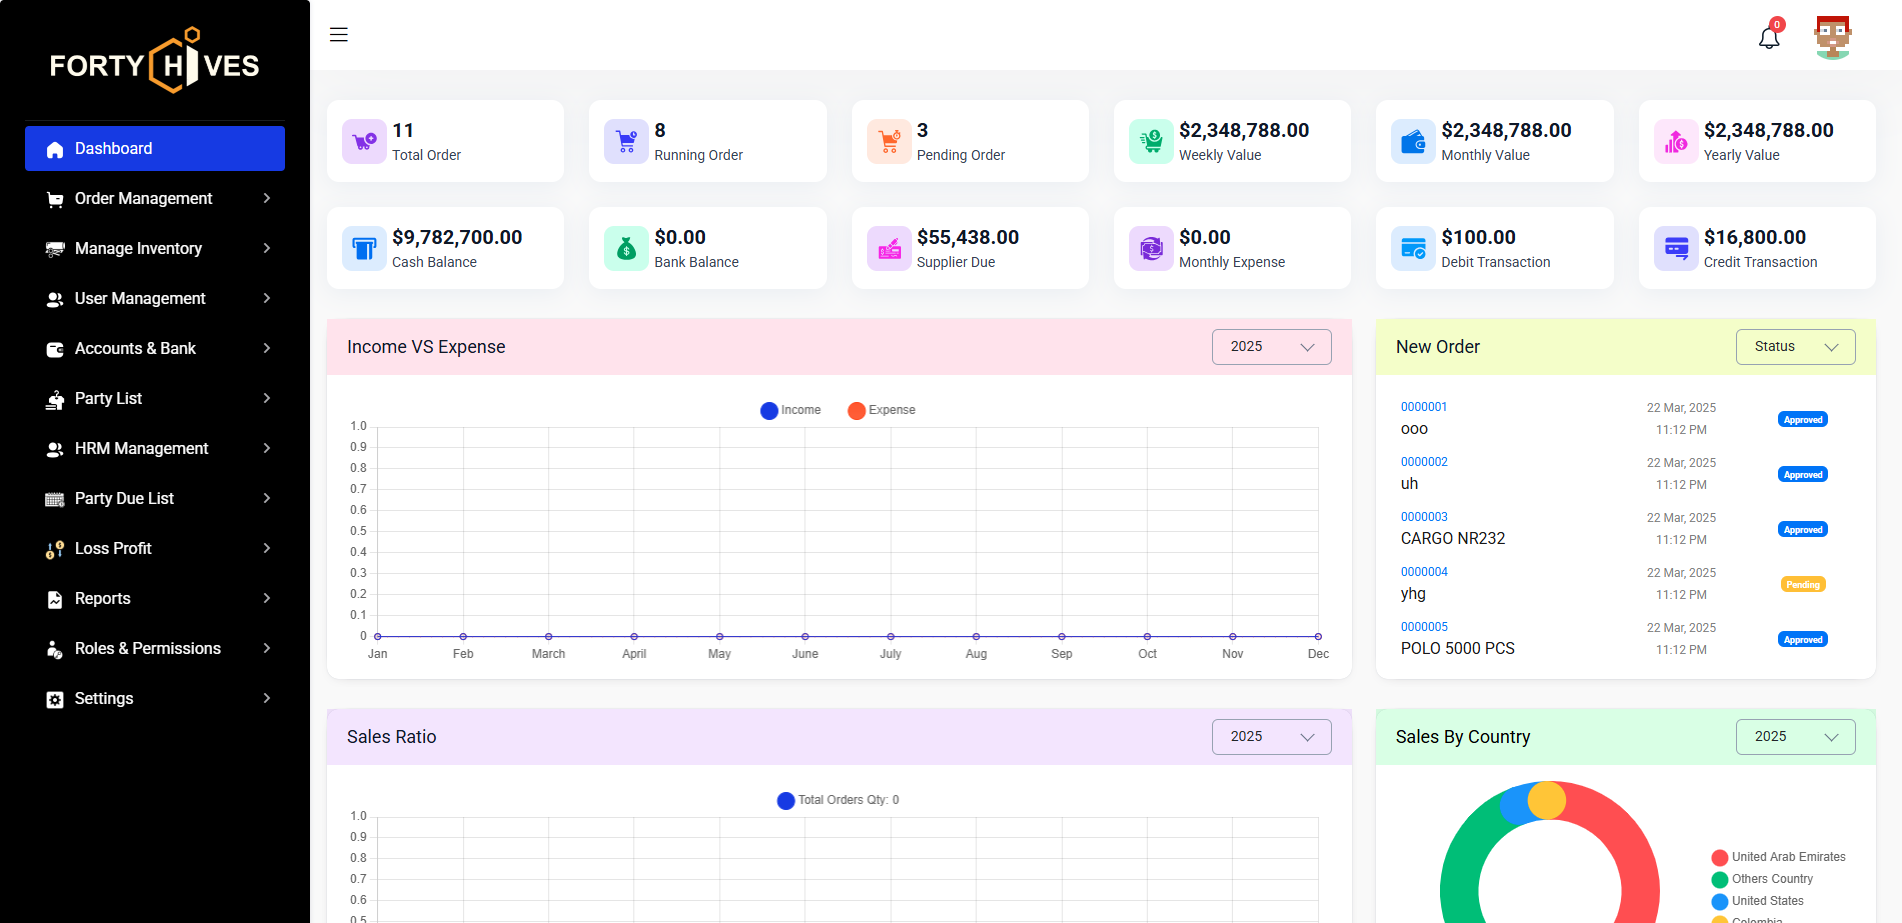Expand the Settings chevron
The height and width of the screenshot is (923, 1902).
pos(267,698)
